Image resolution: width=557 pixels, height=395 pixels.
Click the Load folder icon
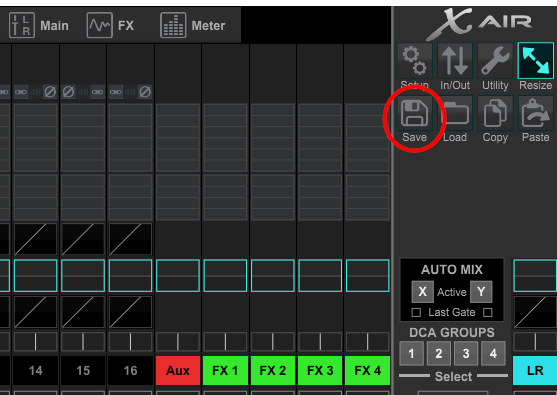[x=455, y=113]
